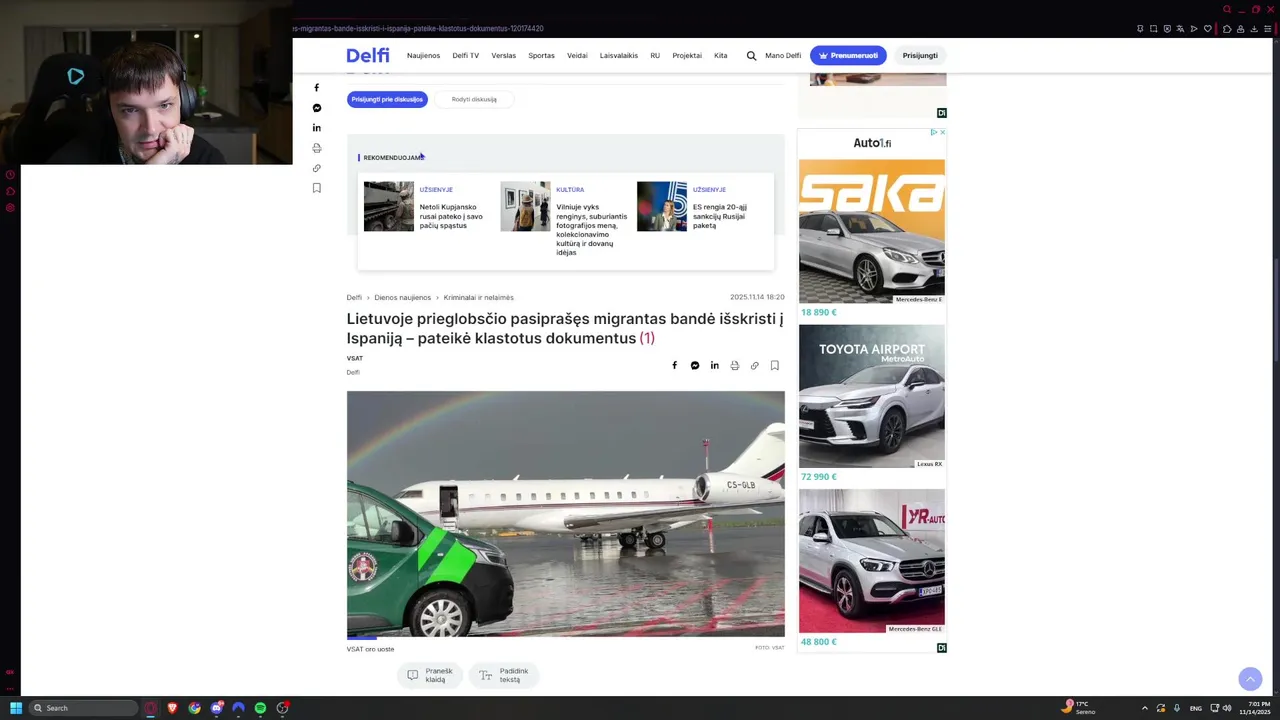This screenshot has height=720, width=1280.
Task: Click the Windows taskbar Search box
Action: click(83, 708)
